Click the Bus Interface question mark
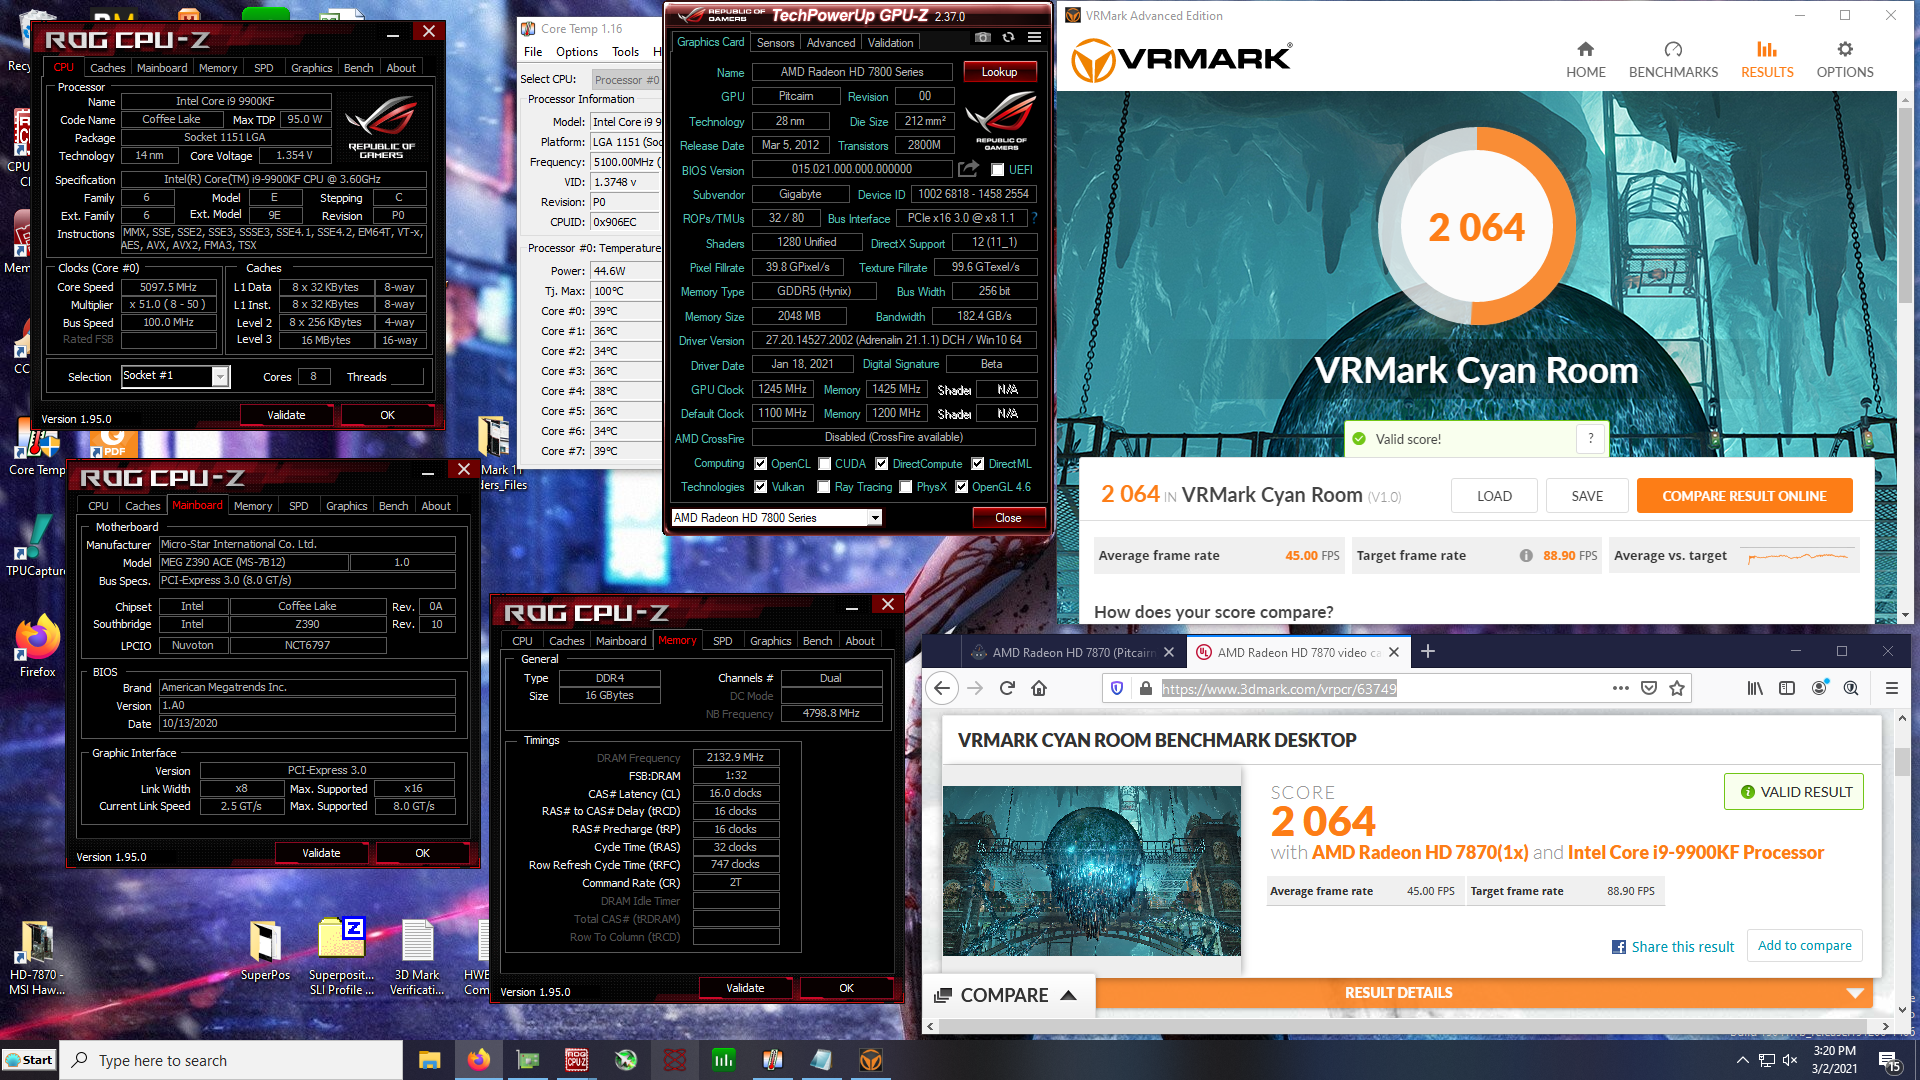Viewport: 1920px width, 1080px height. 1034,218
